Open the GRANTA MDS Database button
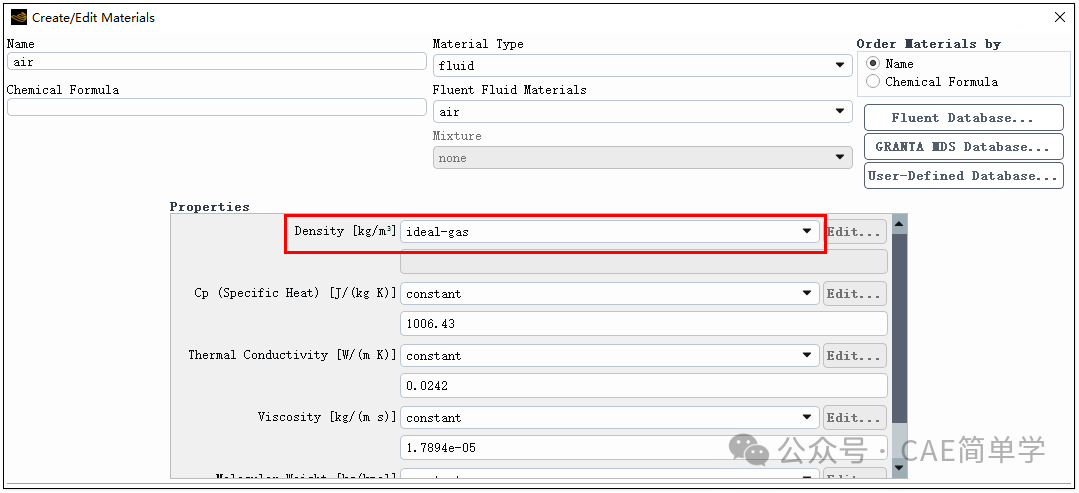 point(963,147)
